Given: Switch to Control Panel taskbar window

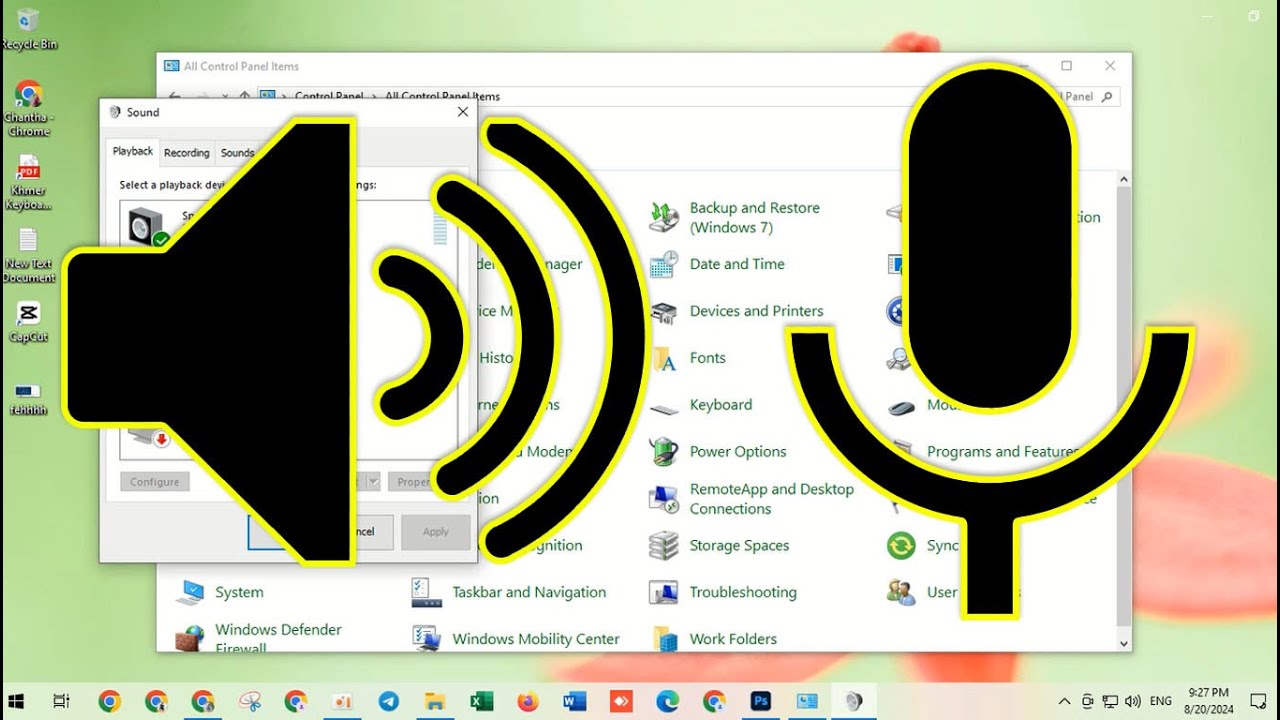Looking at the screenshot, I should [x=806, y=702].
